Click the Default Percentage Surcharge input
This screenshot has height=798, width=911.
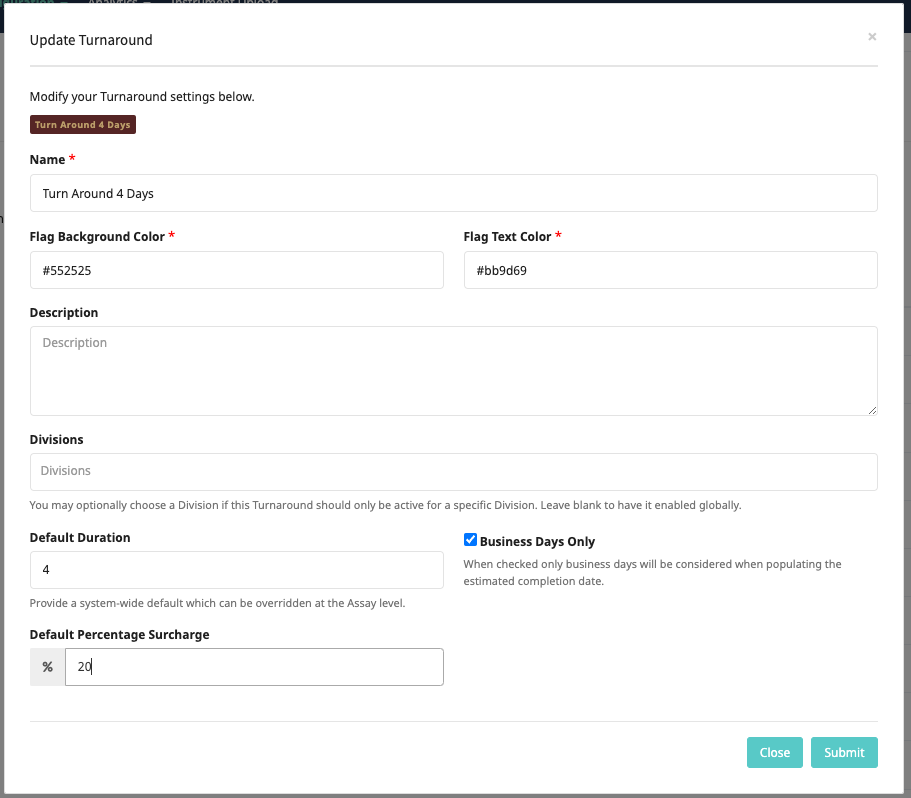coord(254,667)
